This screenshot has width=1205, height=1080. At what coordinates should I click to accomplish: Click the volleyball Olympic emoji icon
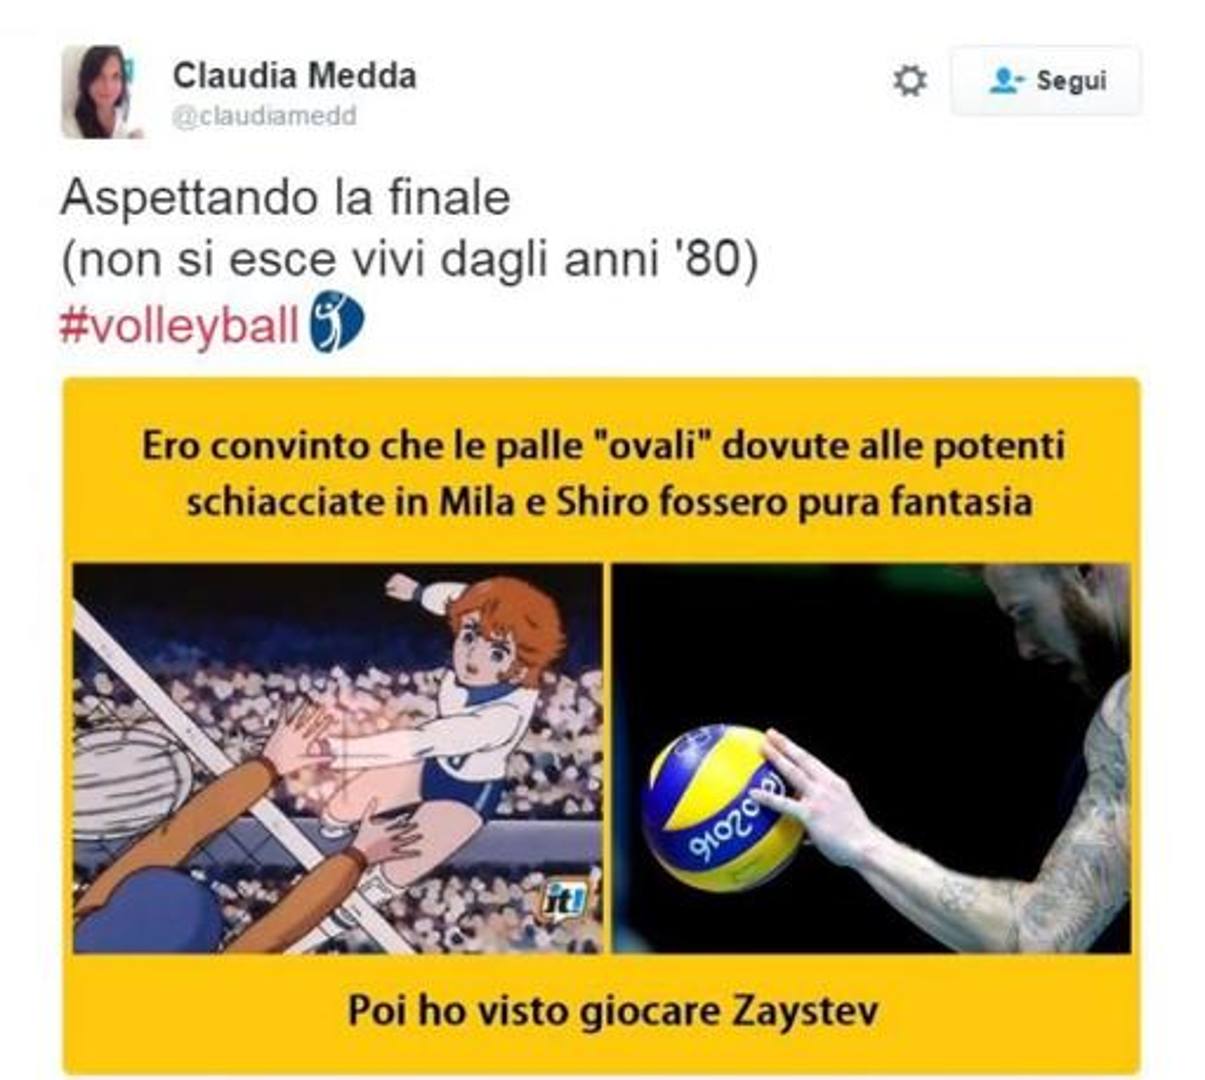[335, 321]
